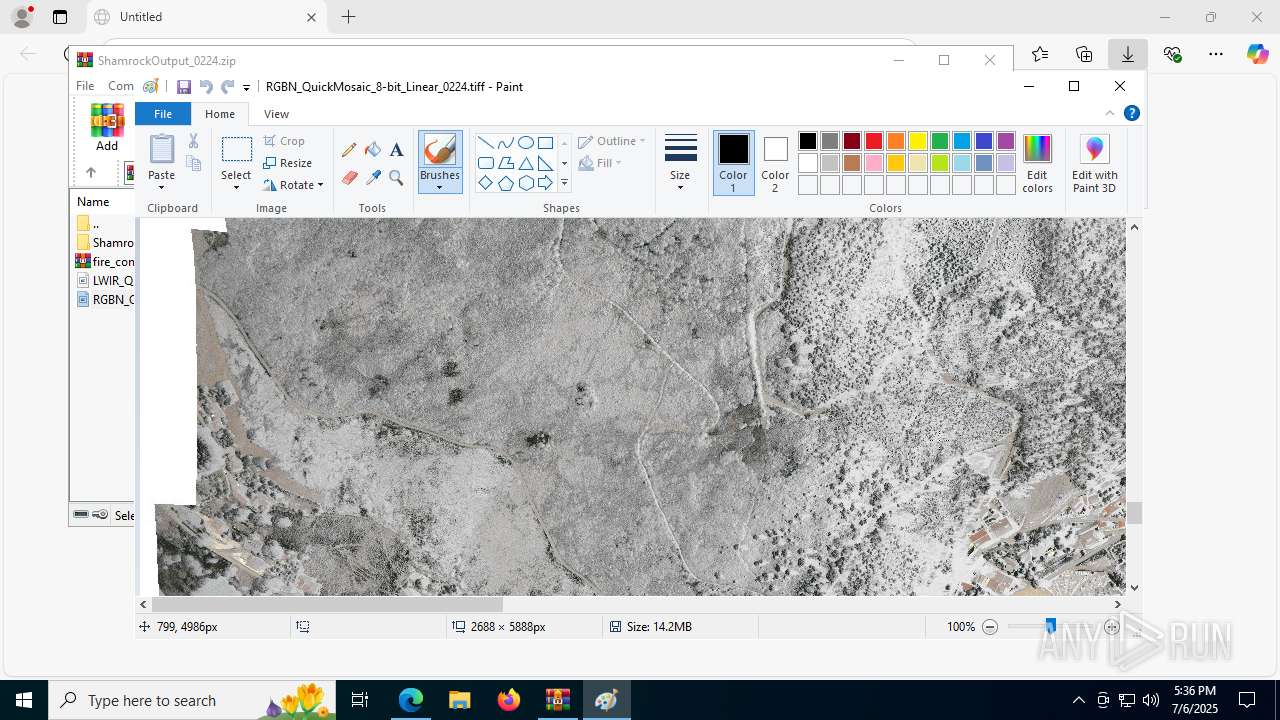Viewport: 1280px width, 720px height.
Task: Open the File menu in Paint
Action: 163,114
